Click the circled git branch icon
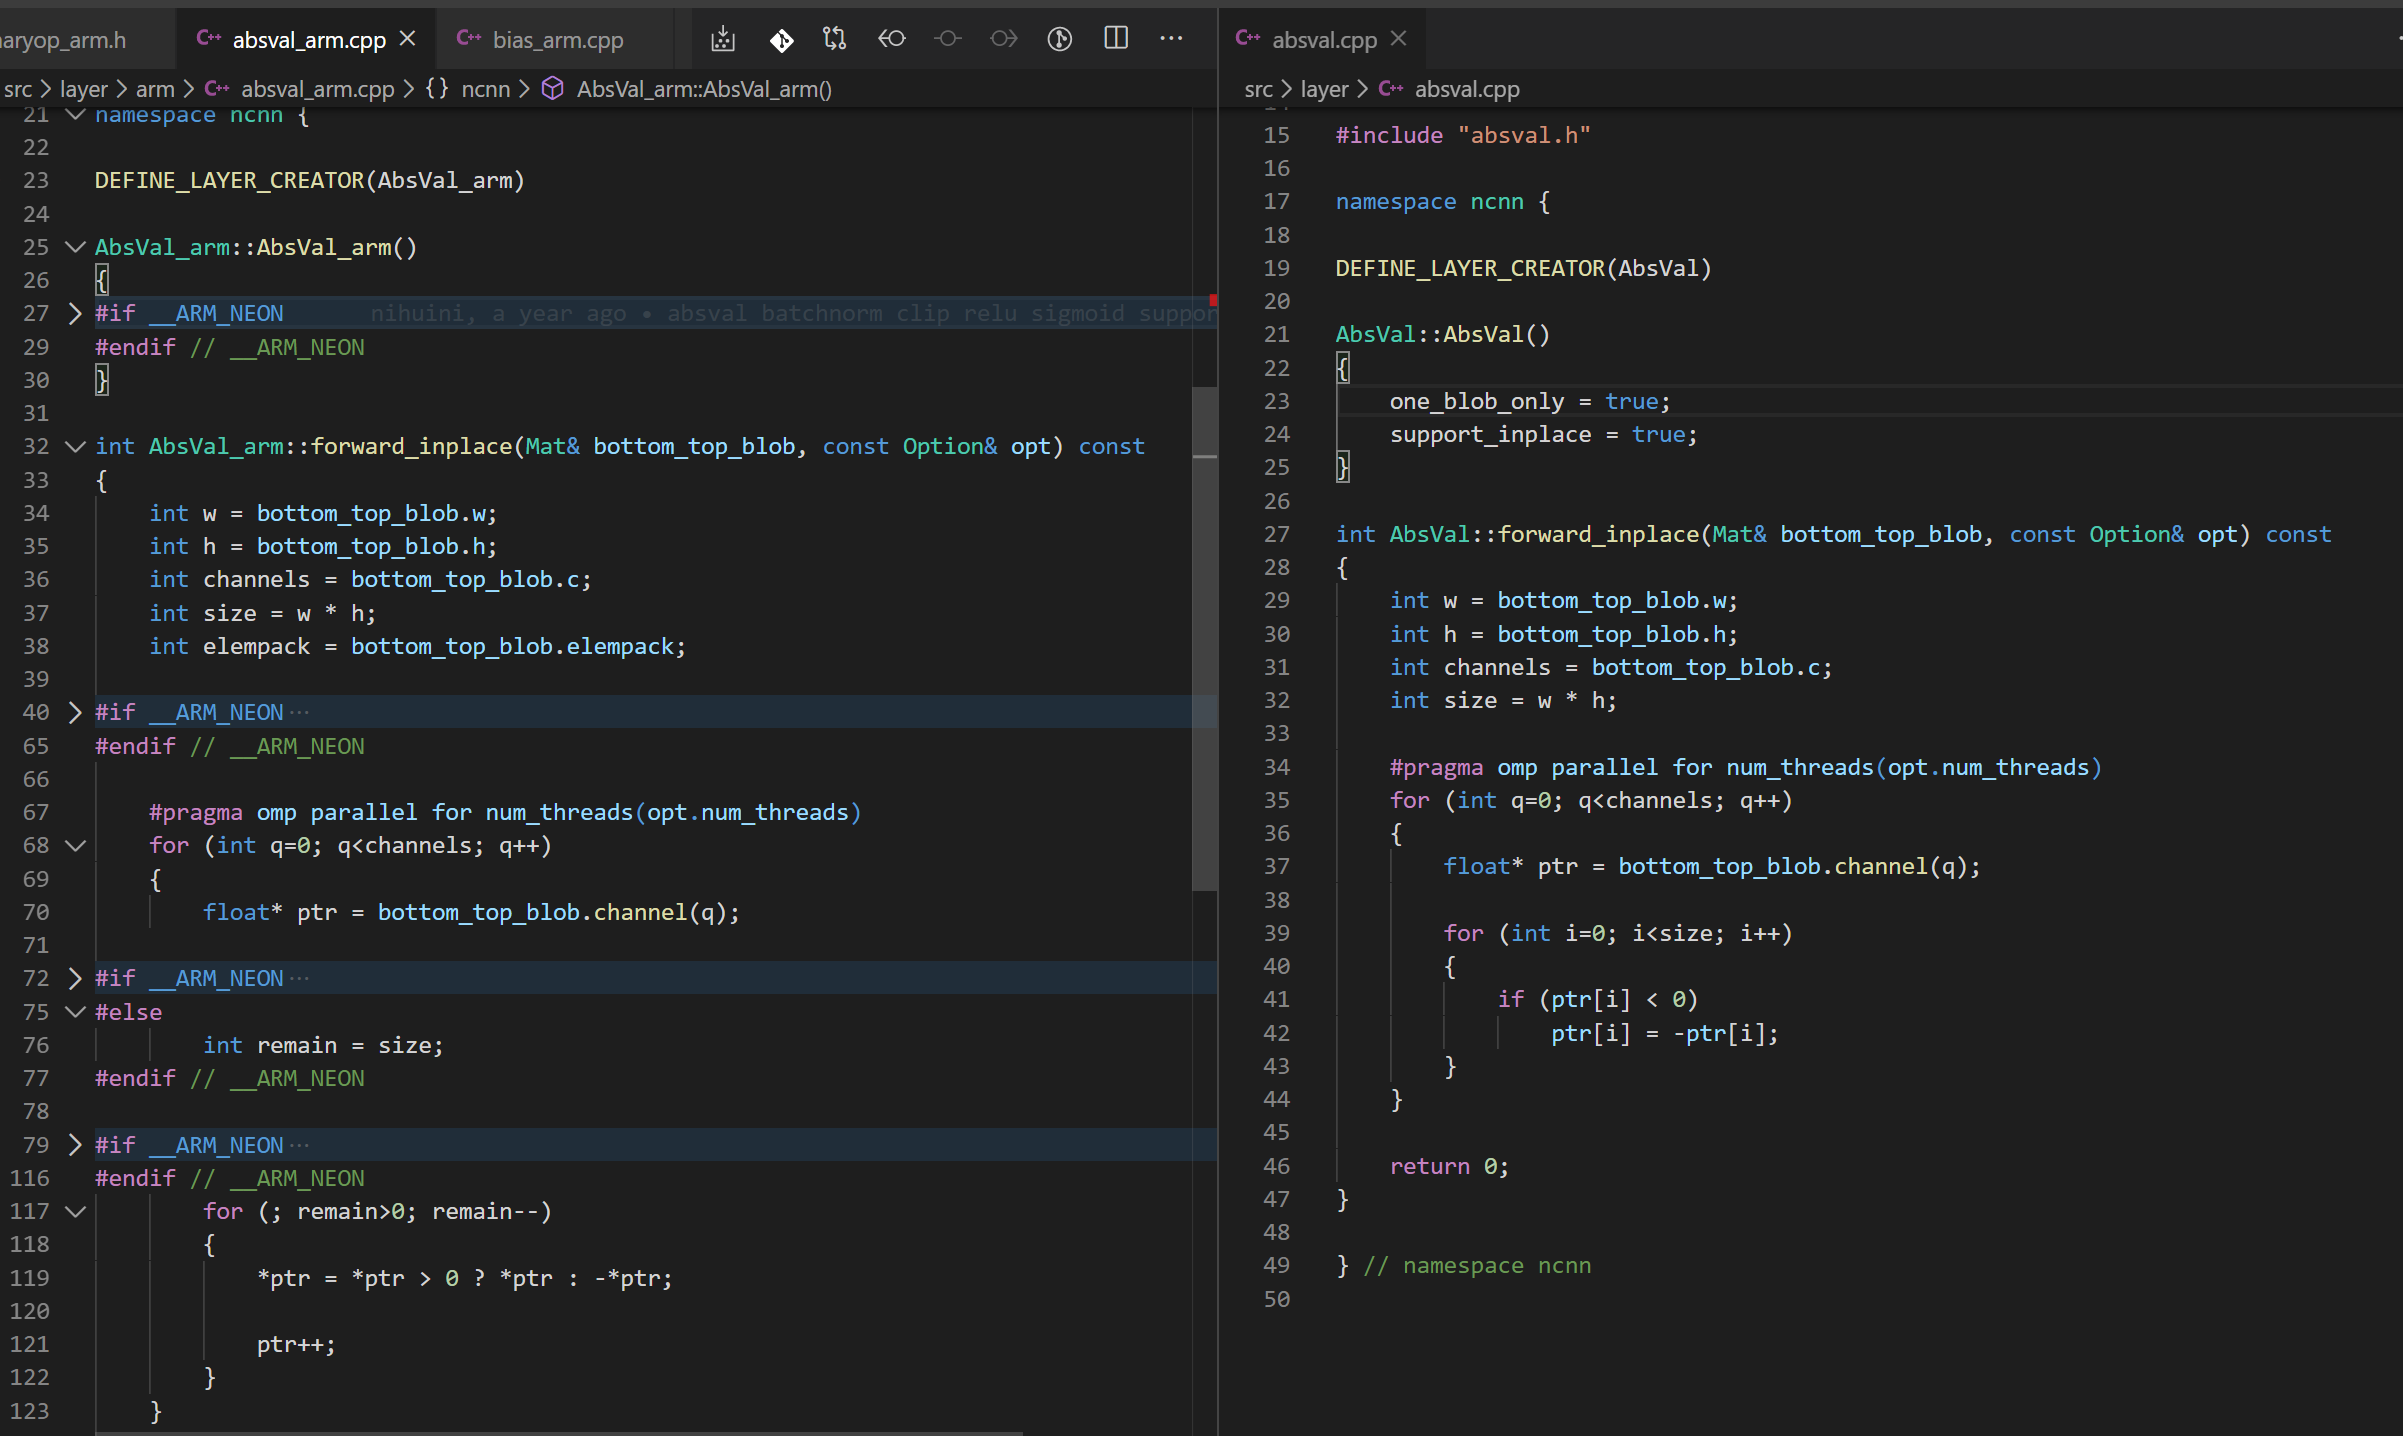The height and width of the screenshot is (1436, 2403). click(1060, 40)
